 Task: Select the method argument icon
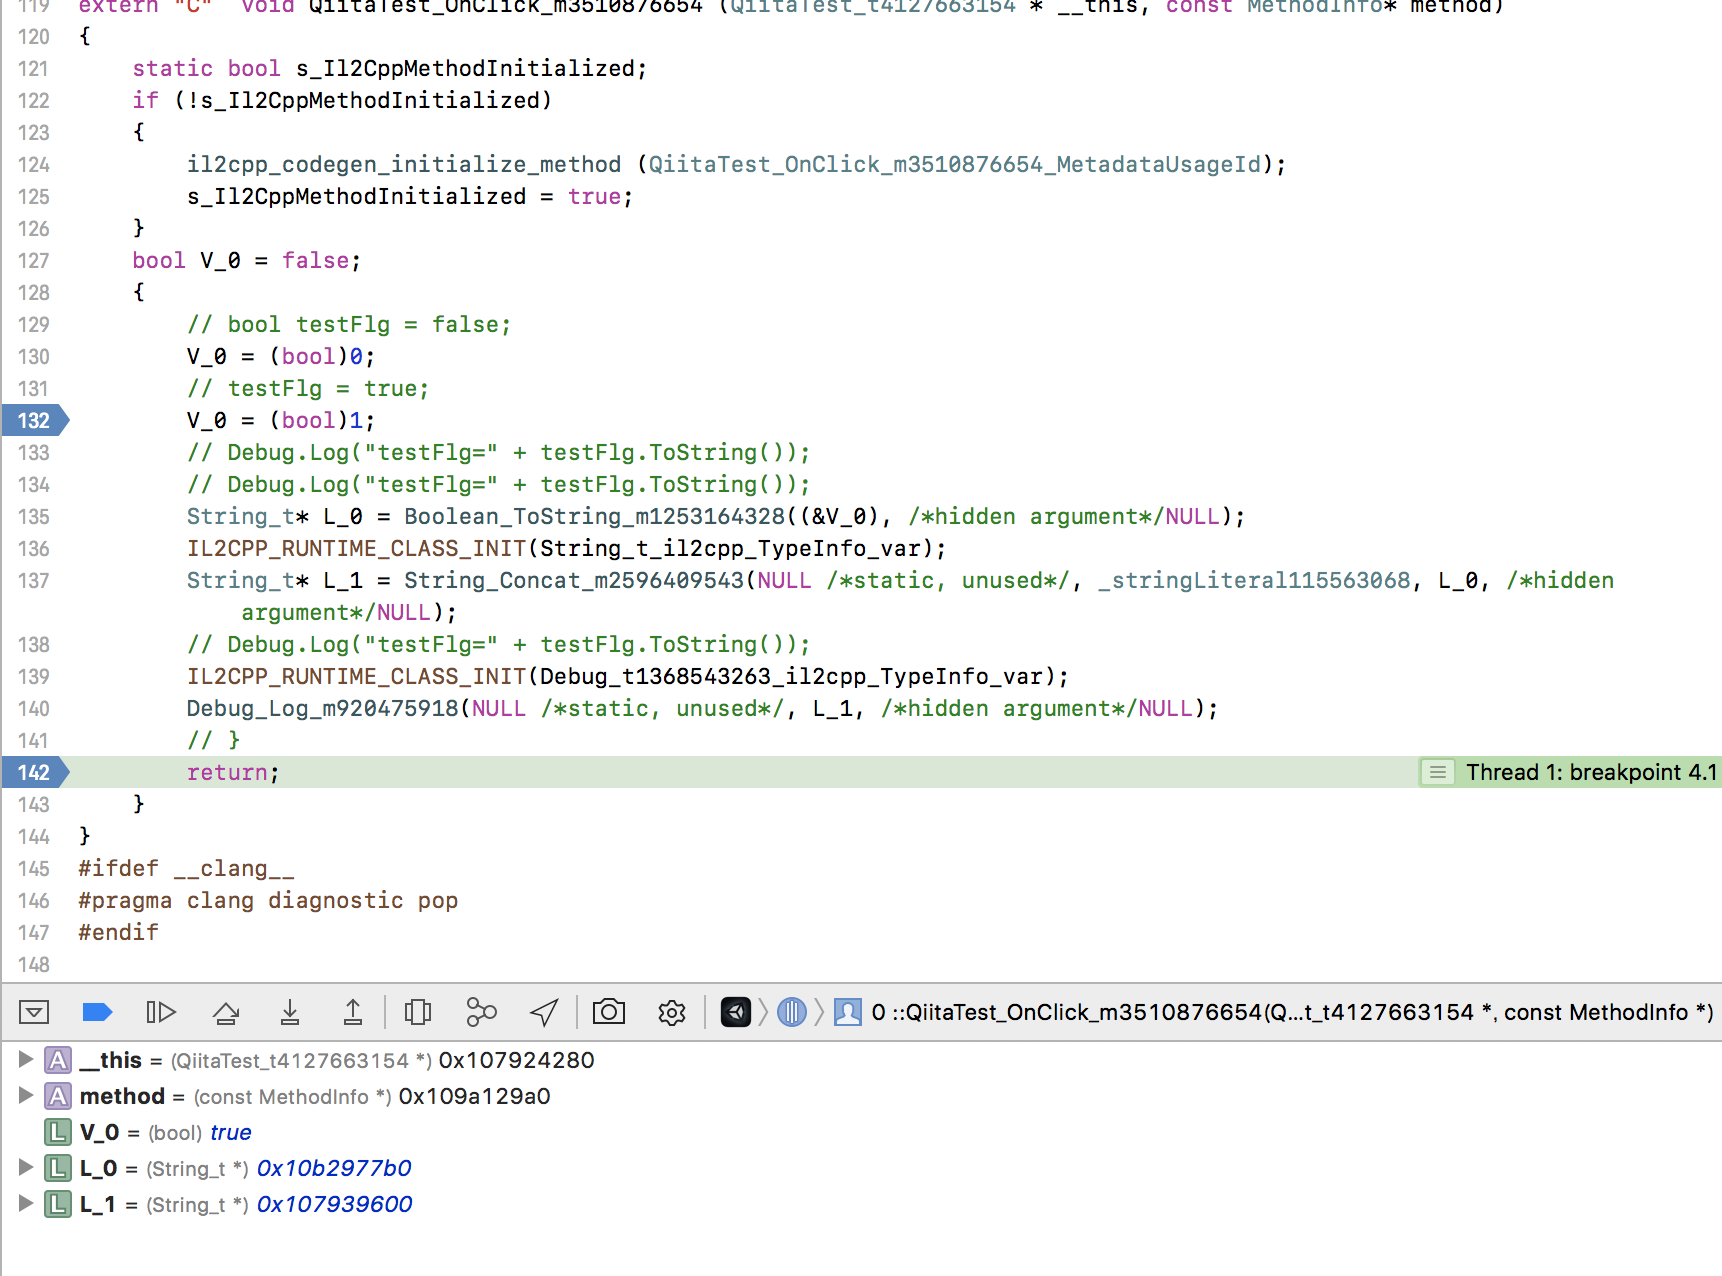click(x=58, y=1096)
